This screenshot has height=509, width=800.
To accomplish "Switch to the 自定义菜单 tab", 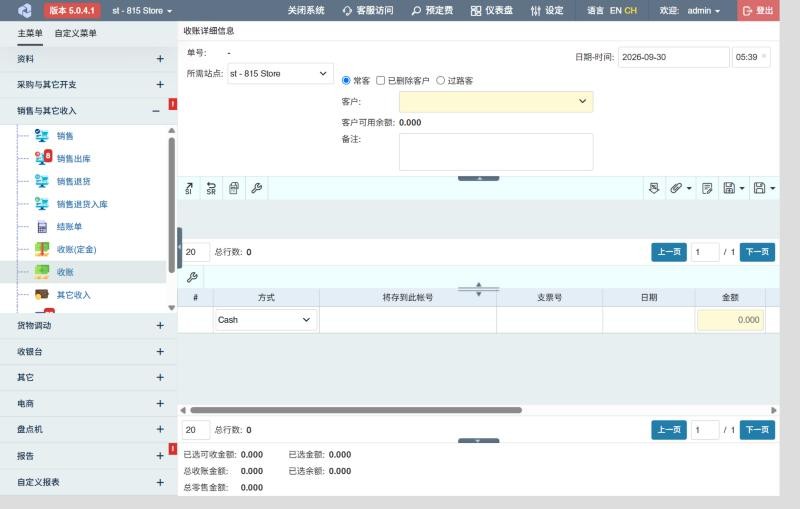I will point(76,33).
